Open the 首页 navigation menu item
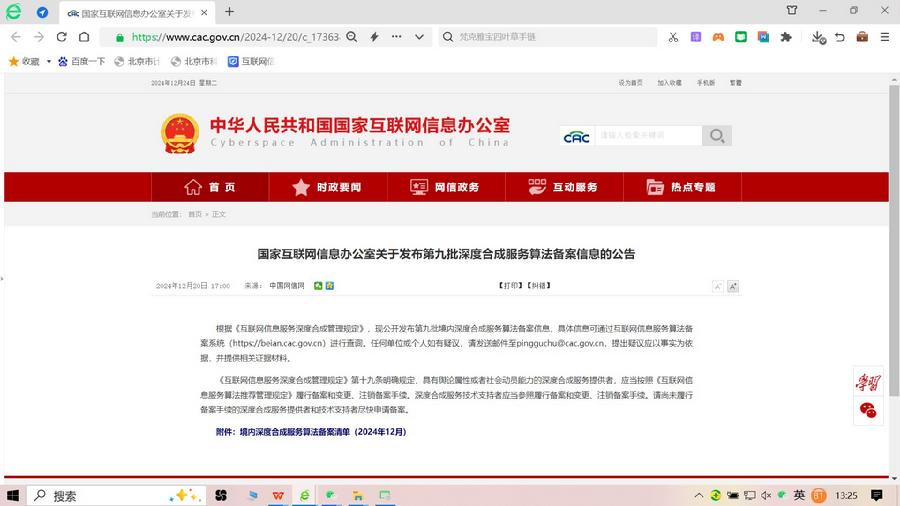The width and height of the screenshot is (900, 506). point(210,187)
